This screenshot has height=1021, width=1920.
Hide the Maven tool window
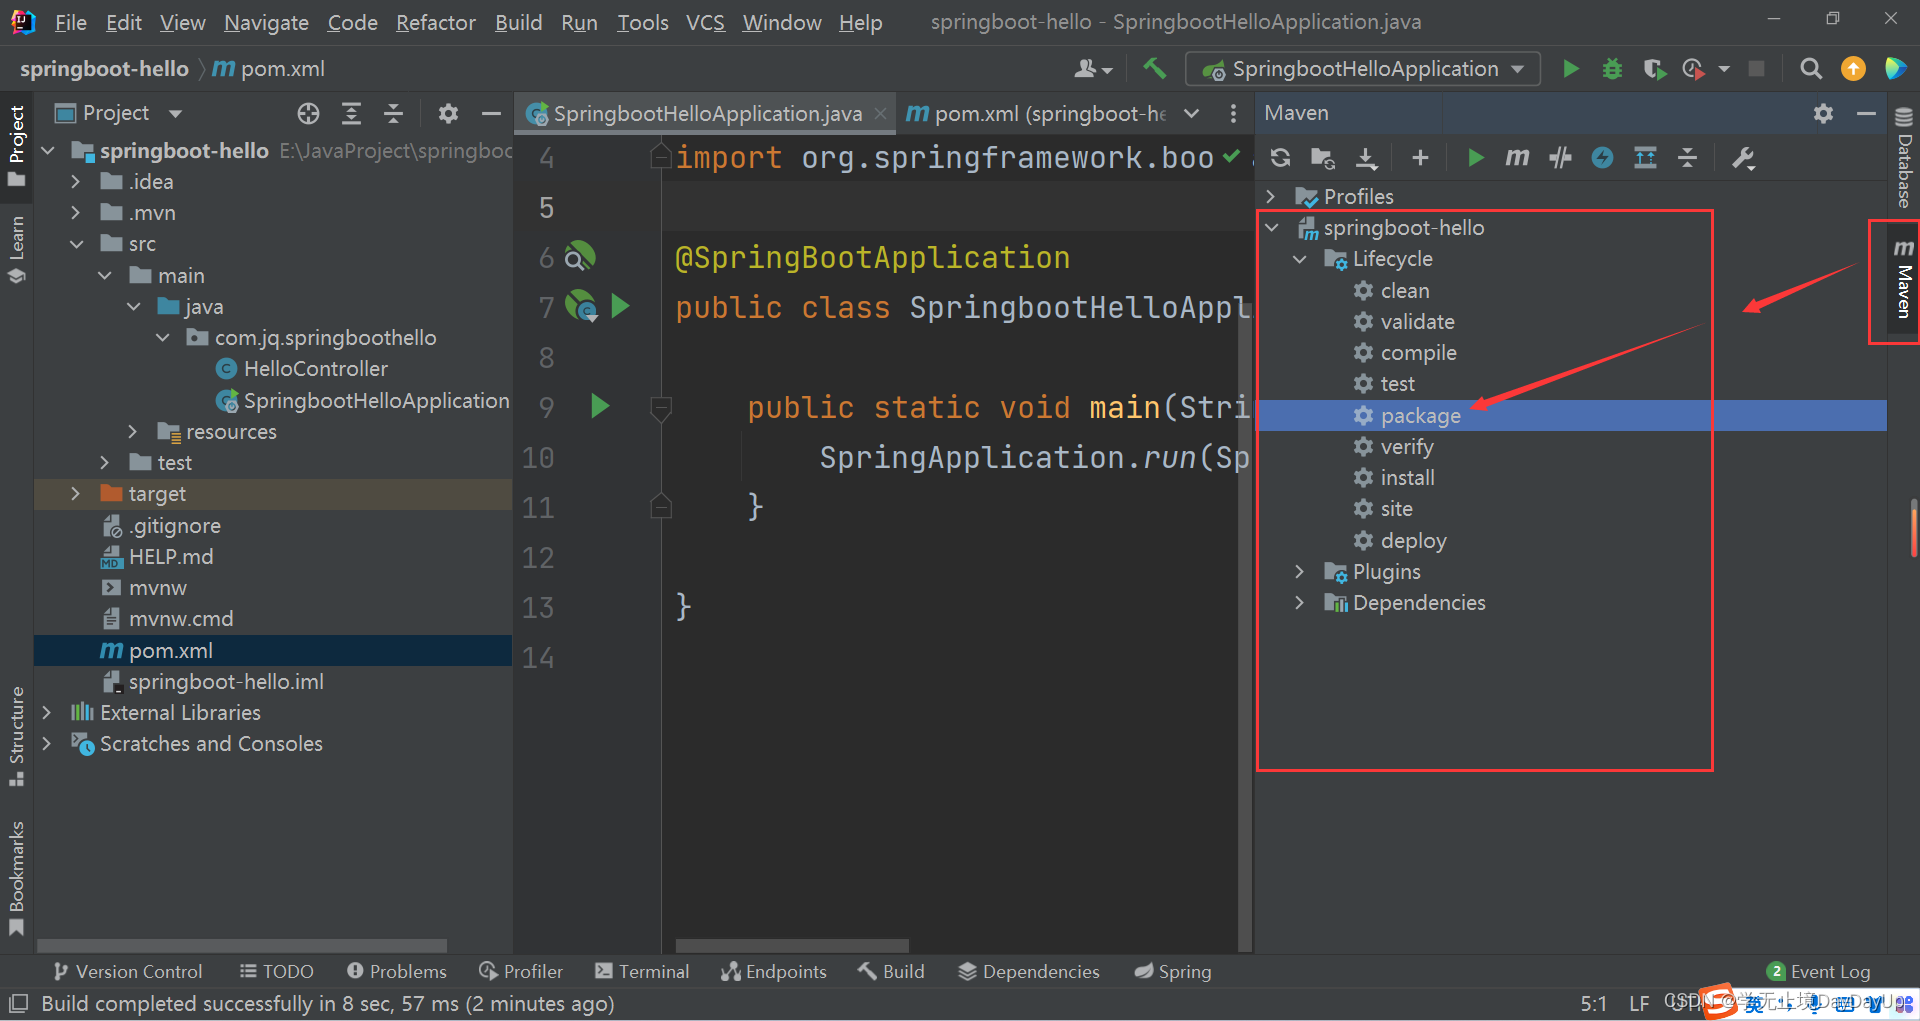pyautogui.click(x=1866, y=113)
